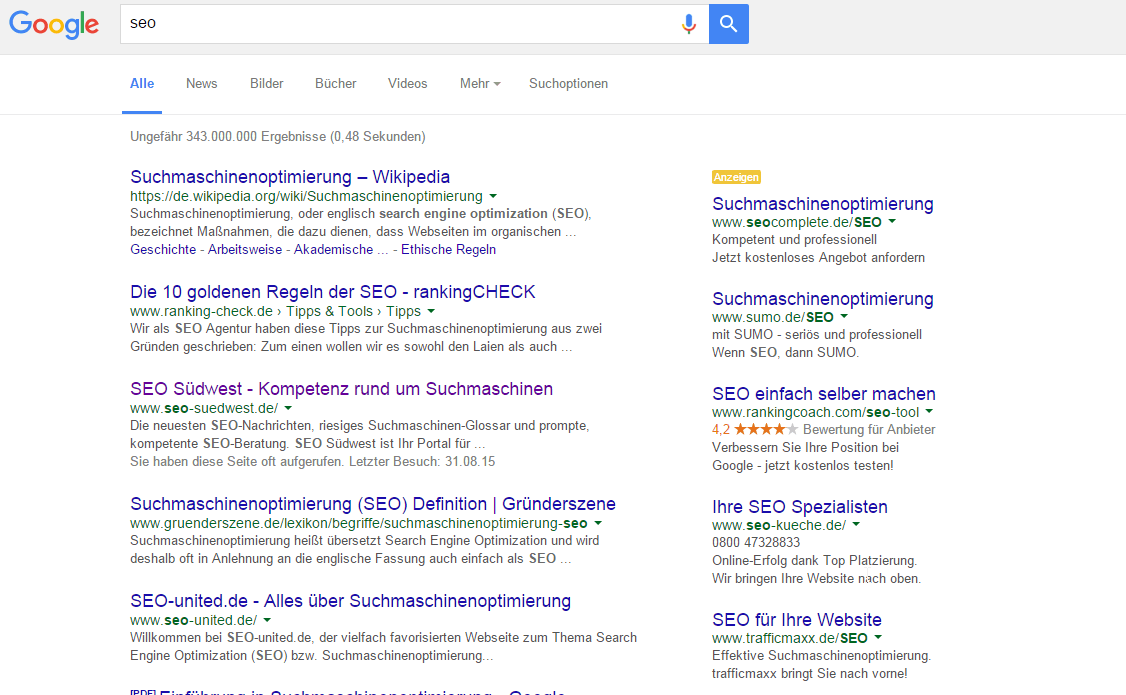Expand dropdown arrow next to seo-suedwest.de URL
Viewport: 1126px width, 695px height.
288,409
